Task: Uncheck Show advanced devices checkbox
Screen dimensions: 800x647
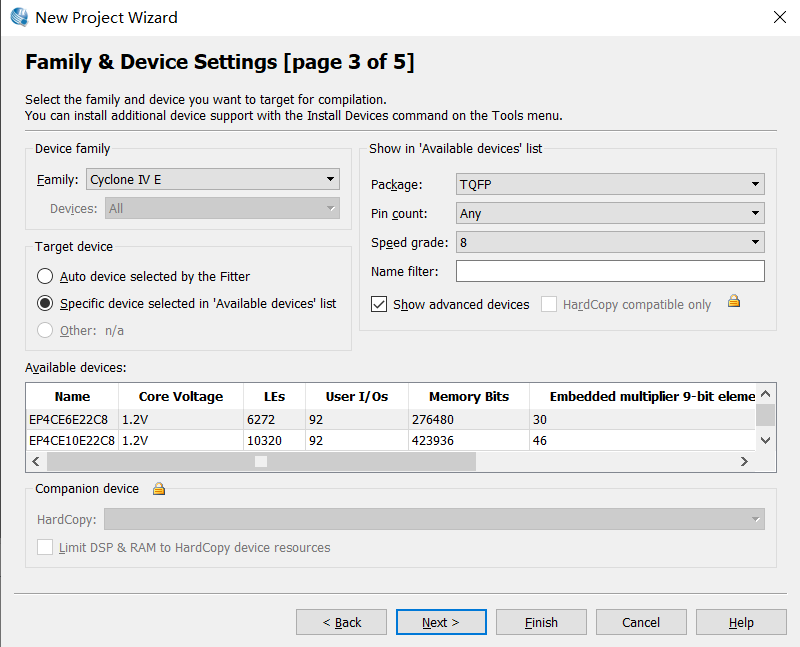Action: 379,304
